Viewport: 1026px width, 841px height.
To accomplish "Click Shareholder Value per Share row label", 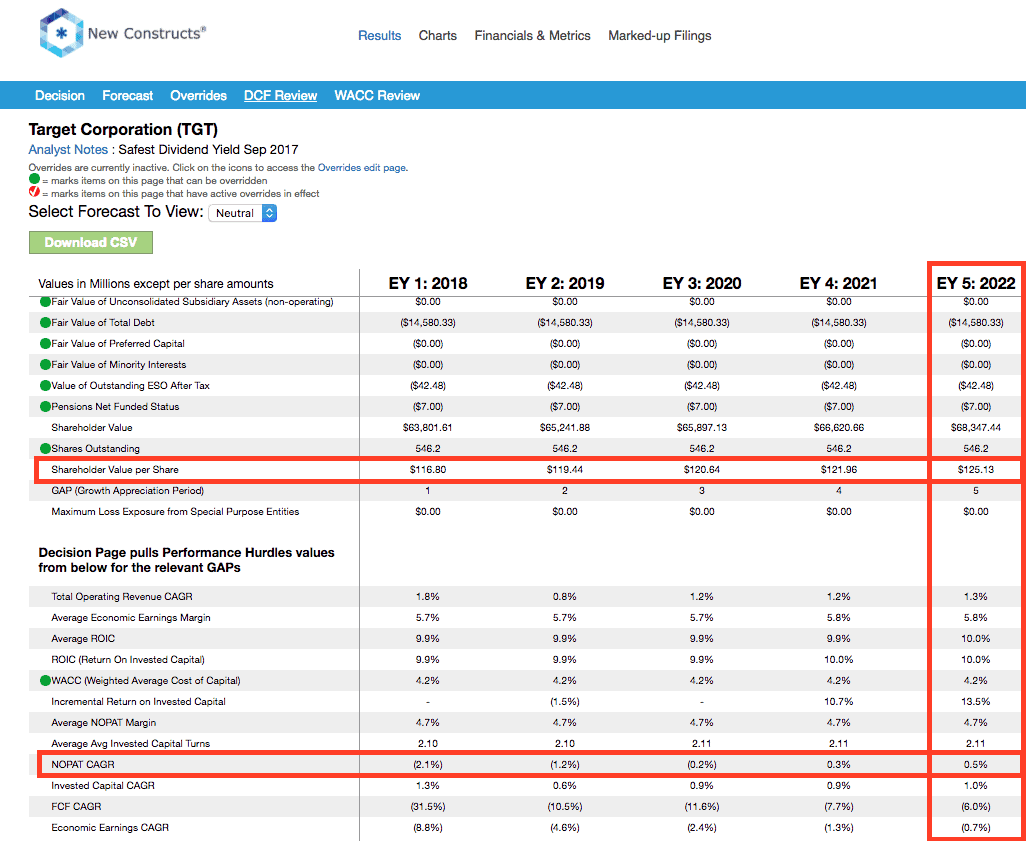I will coord(115,470).
